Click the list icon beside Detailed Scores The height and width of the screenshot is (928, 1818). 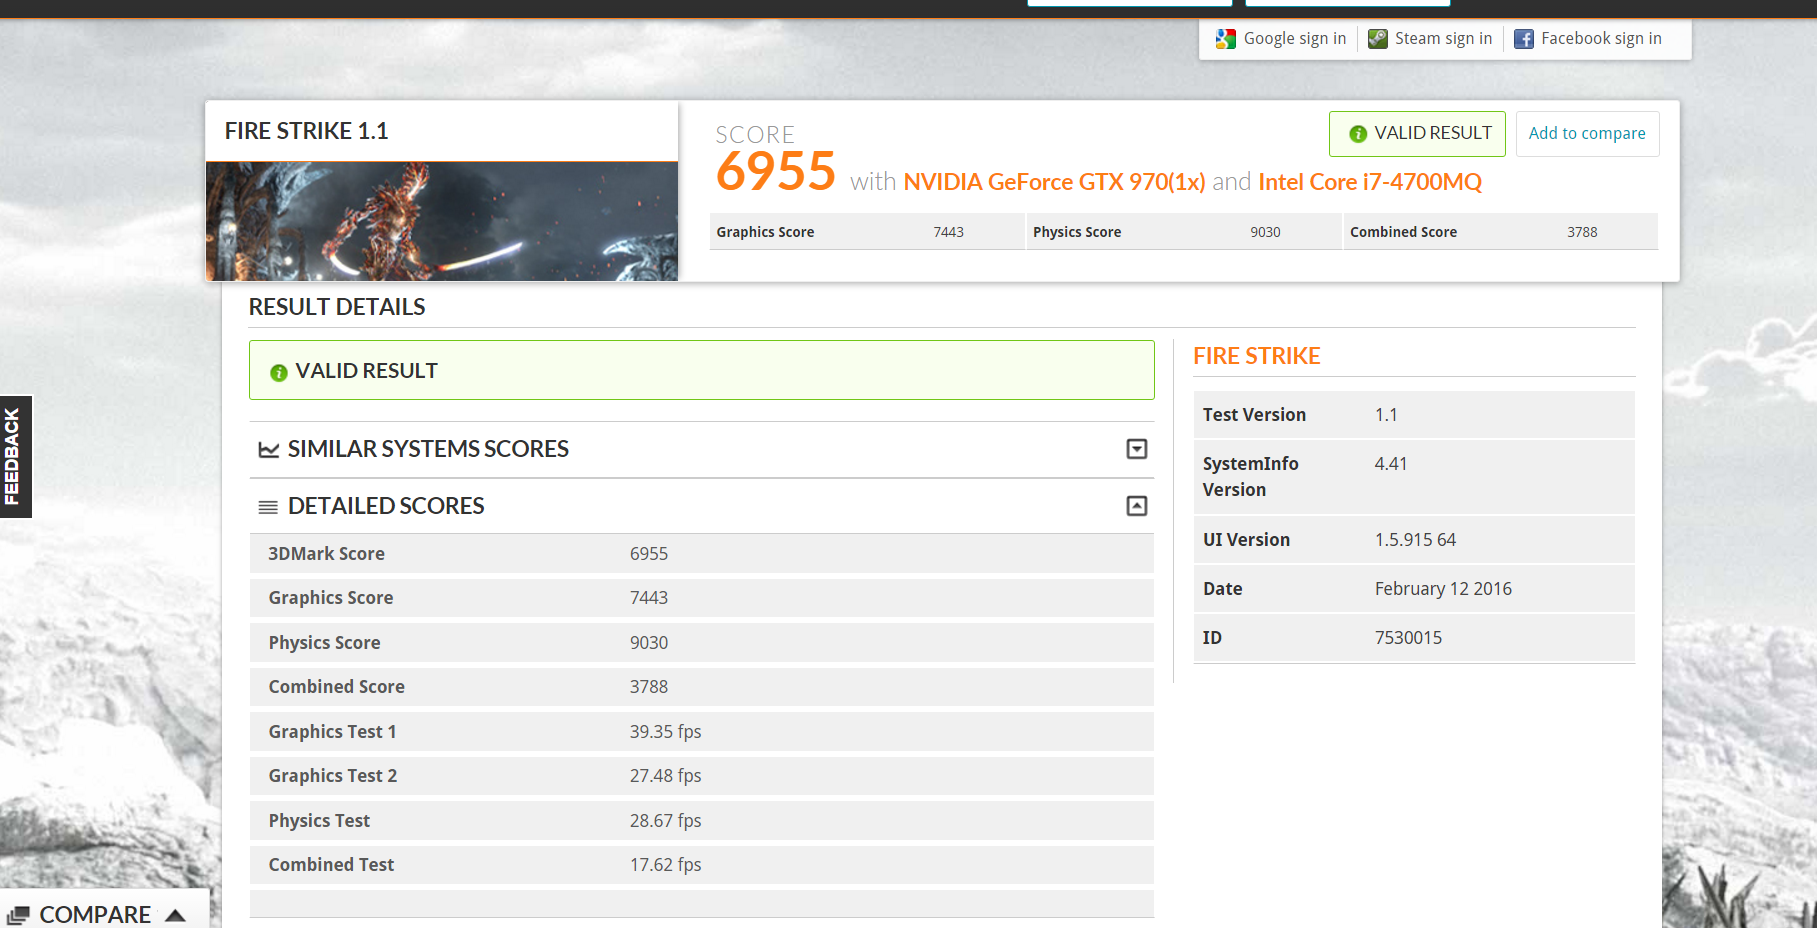(268, 507)
